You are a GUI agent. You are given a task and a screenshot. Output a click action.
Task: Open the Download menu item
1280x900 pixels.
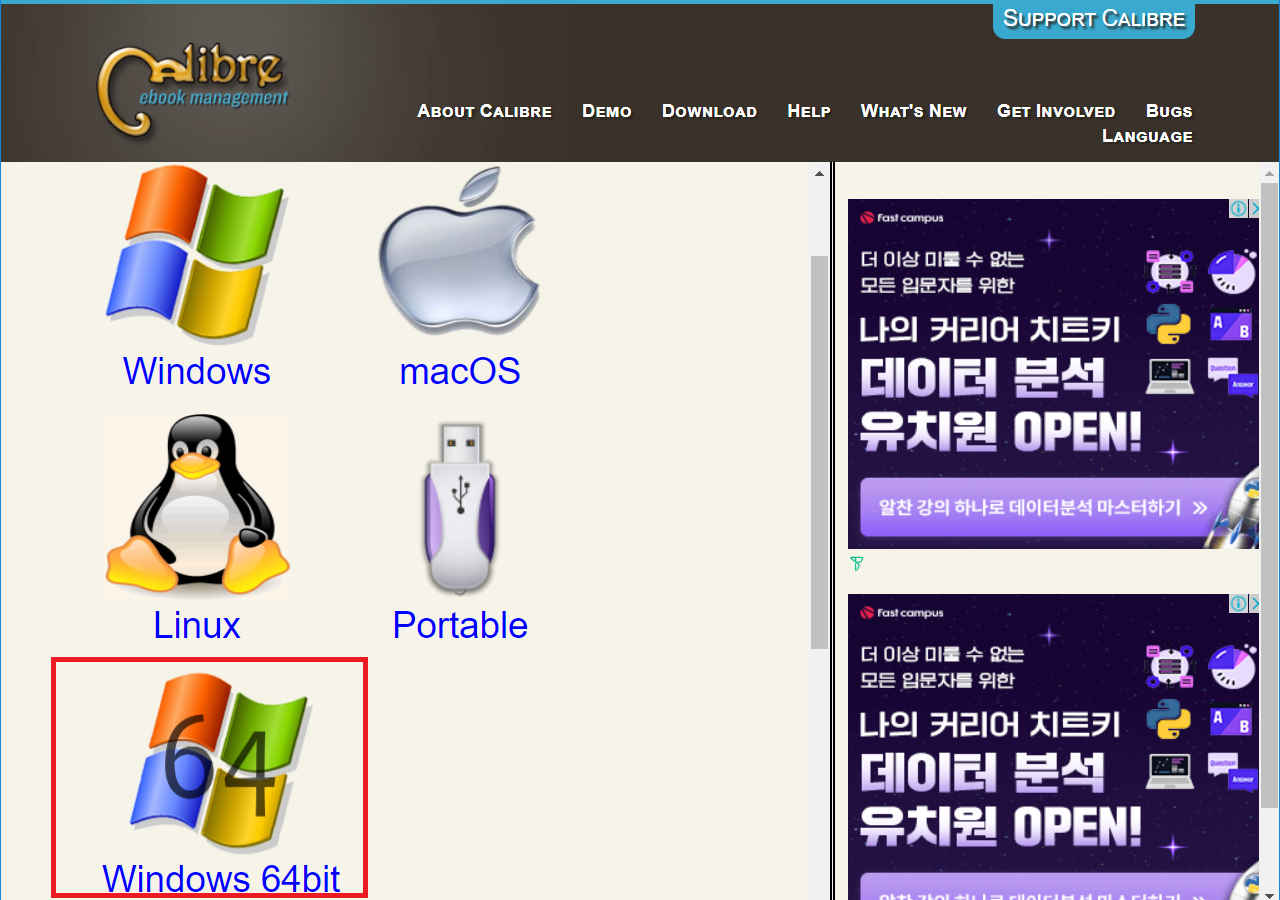tap(709, 111)
